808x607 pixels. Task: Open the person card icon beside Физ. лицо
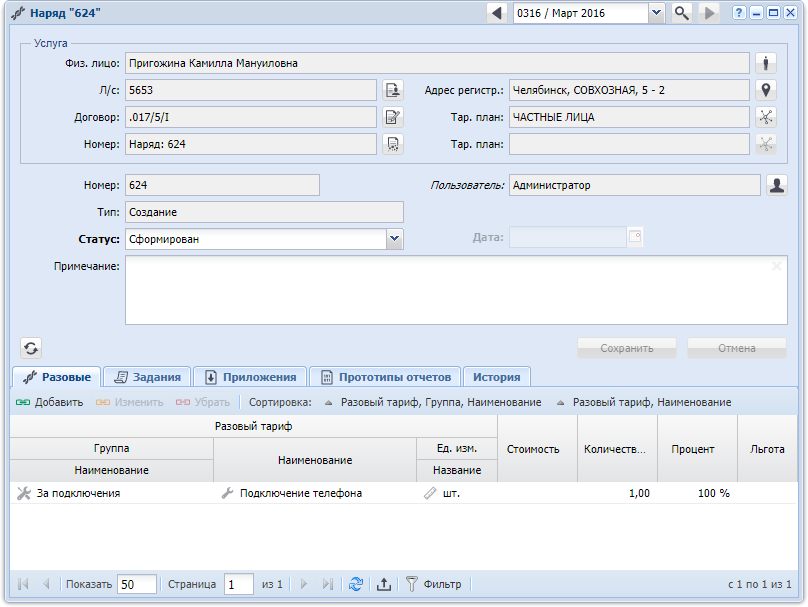pos(766,63)
